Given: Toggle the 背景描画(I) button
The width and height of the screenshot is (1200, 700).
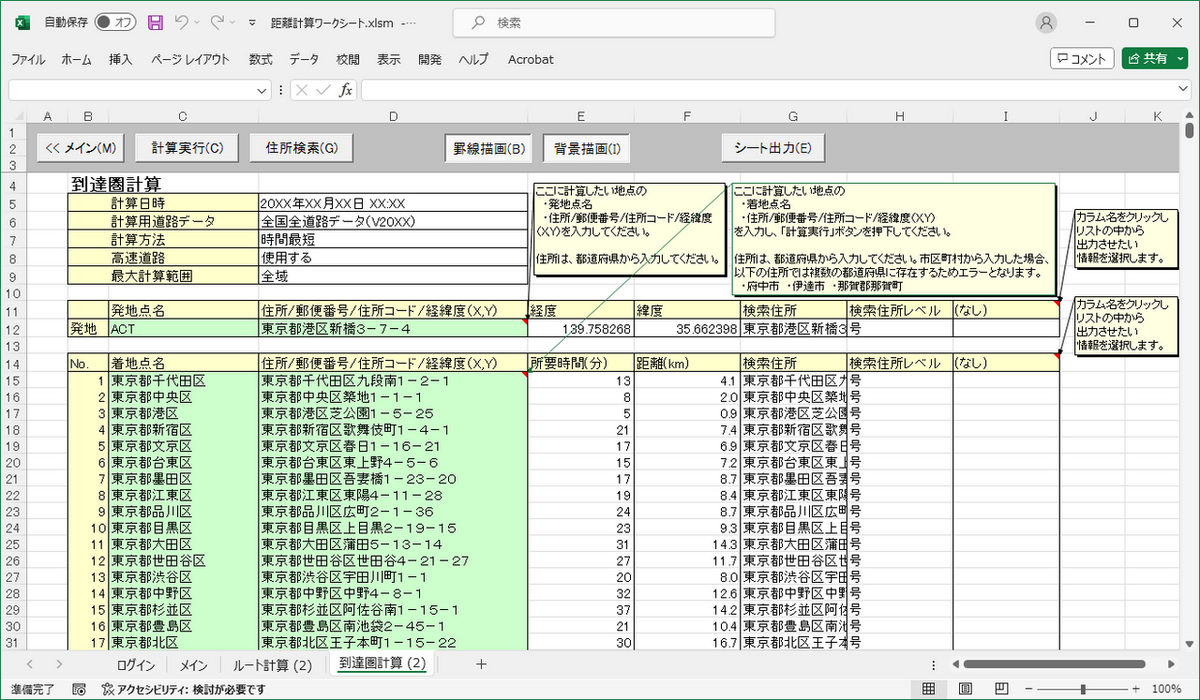Looking at the screenshot, I should click(x=586, y=148).
